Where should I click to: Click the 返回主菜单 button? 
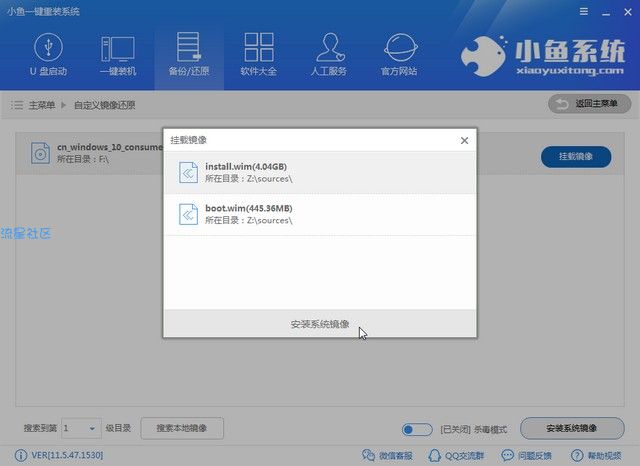point(589,104)
